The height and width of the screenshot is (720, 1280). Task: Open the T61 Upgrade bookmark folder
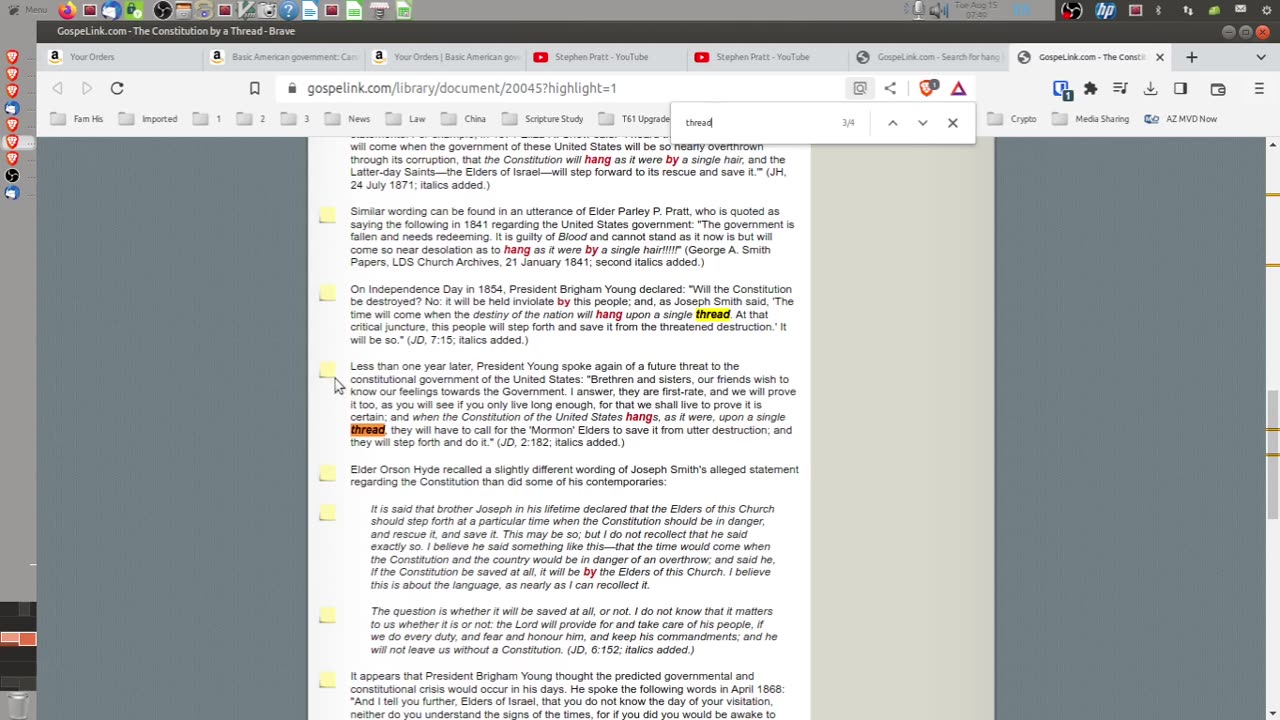click(x=635, y=119)
